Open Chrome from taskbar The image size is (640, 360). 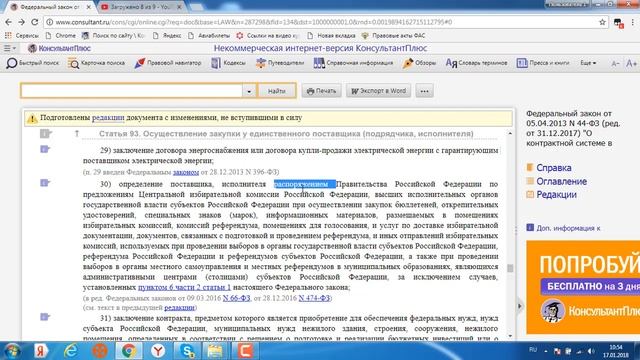point(129,351)
